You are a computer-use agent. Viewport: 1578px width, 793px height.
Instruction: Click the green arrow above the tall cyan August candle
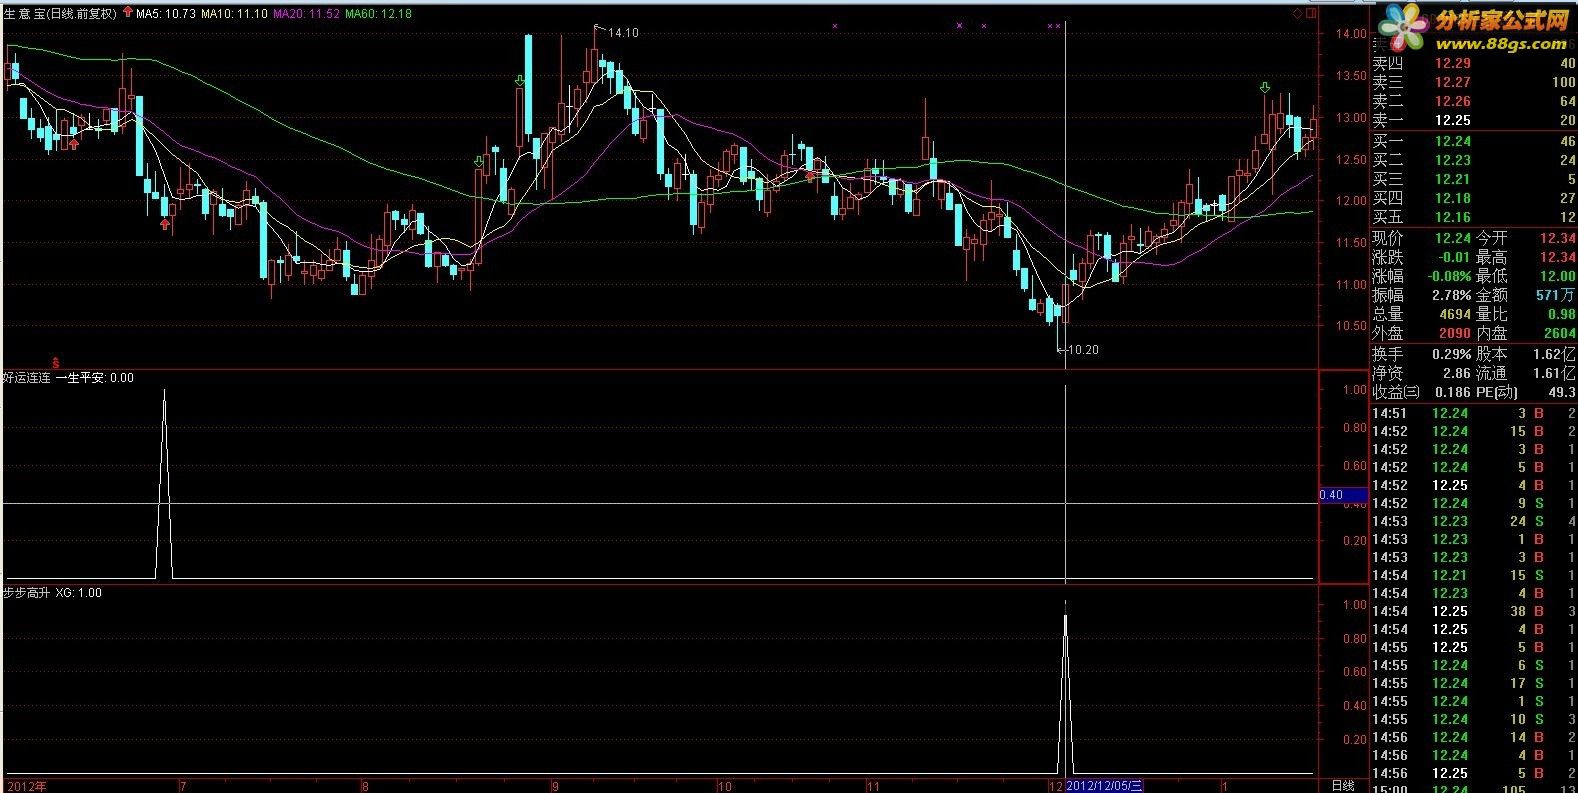(520, 80)
